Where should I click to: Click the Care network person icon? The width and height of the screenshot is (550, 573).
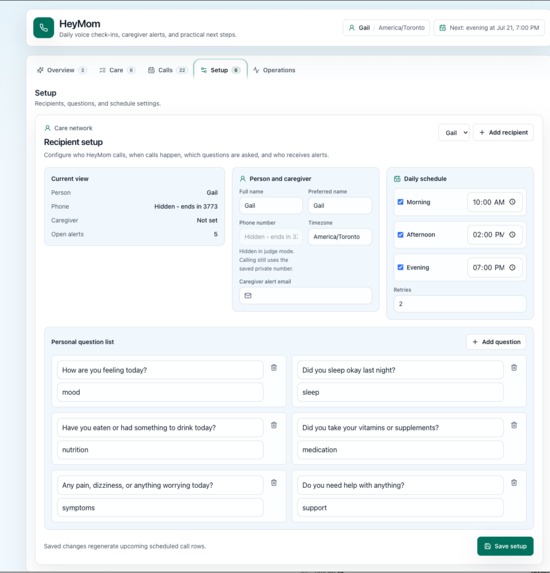(47, 128)
